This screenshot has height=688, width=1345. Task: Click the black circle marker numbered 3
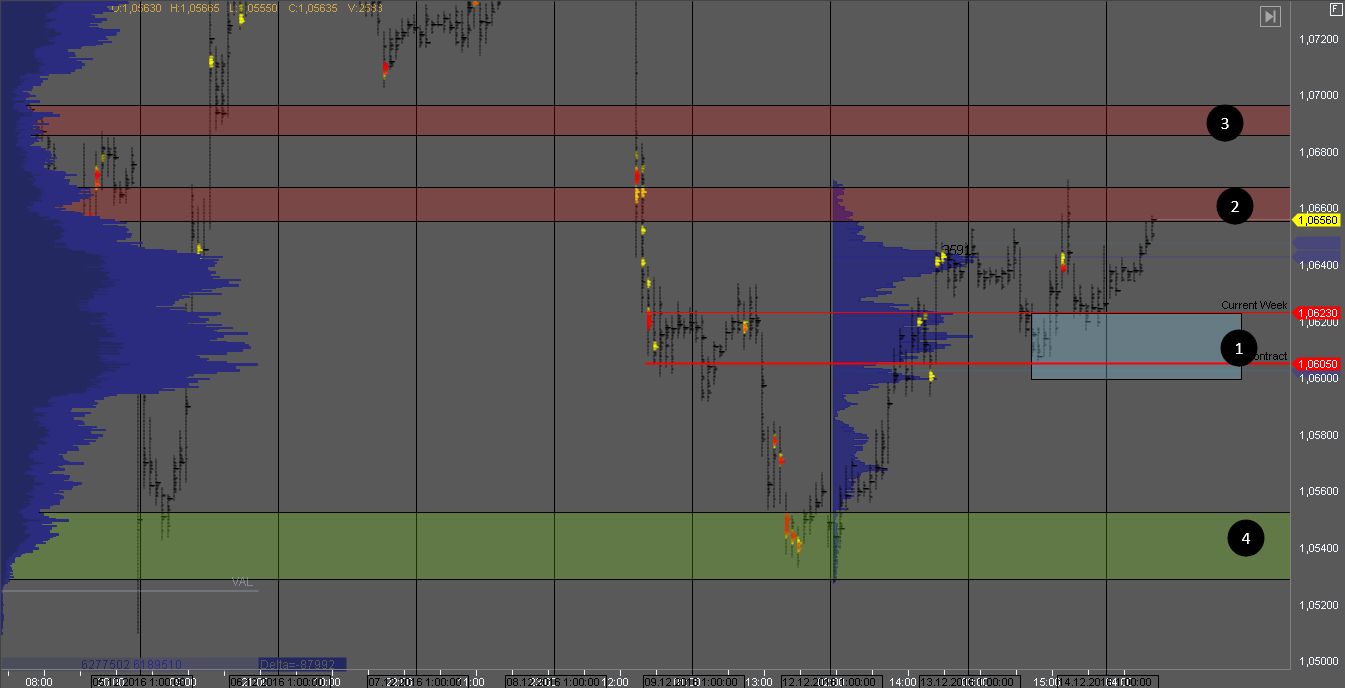1224,123
